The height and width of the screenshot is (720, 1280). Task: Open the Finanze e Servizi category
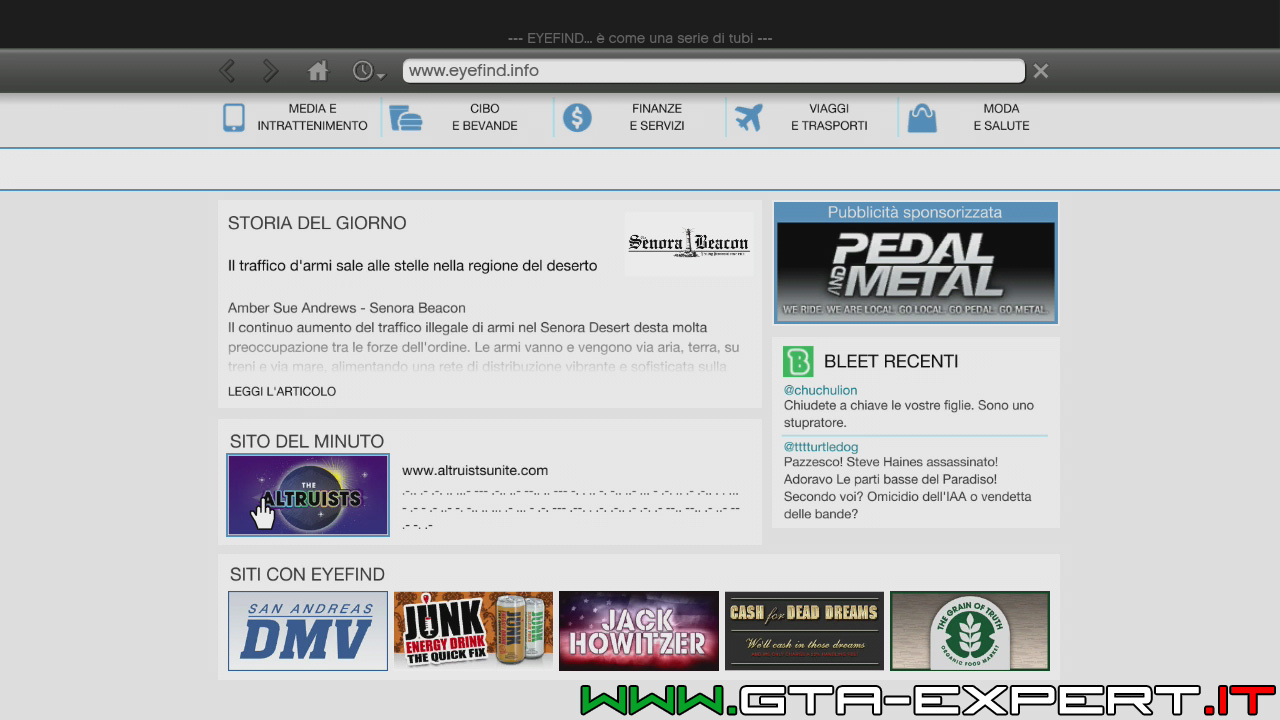[x=657, y=117]
